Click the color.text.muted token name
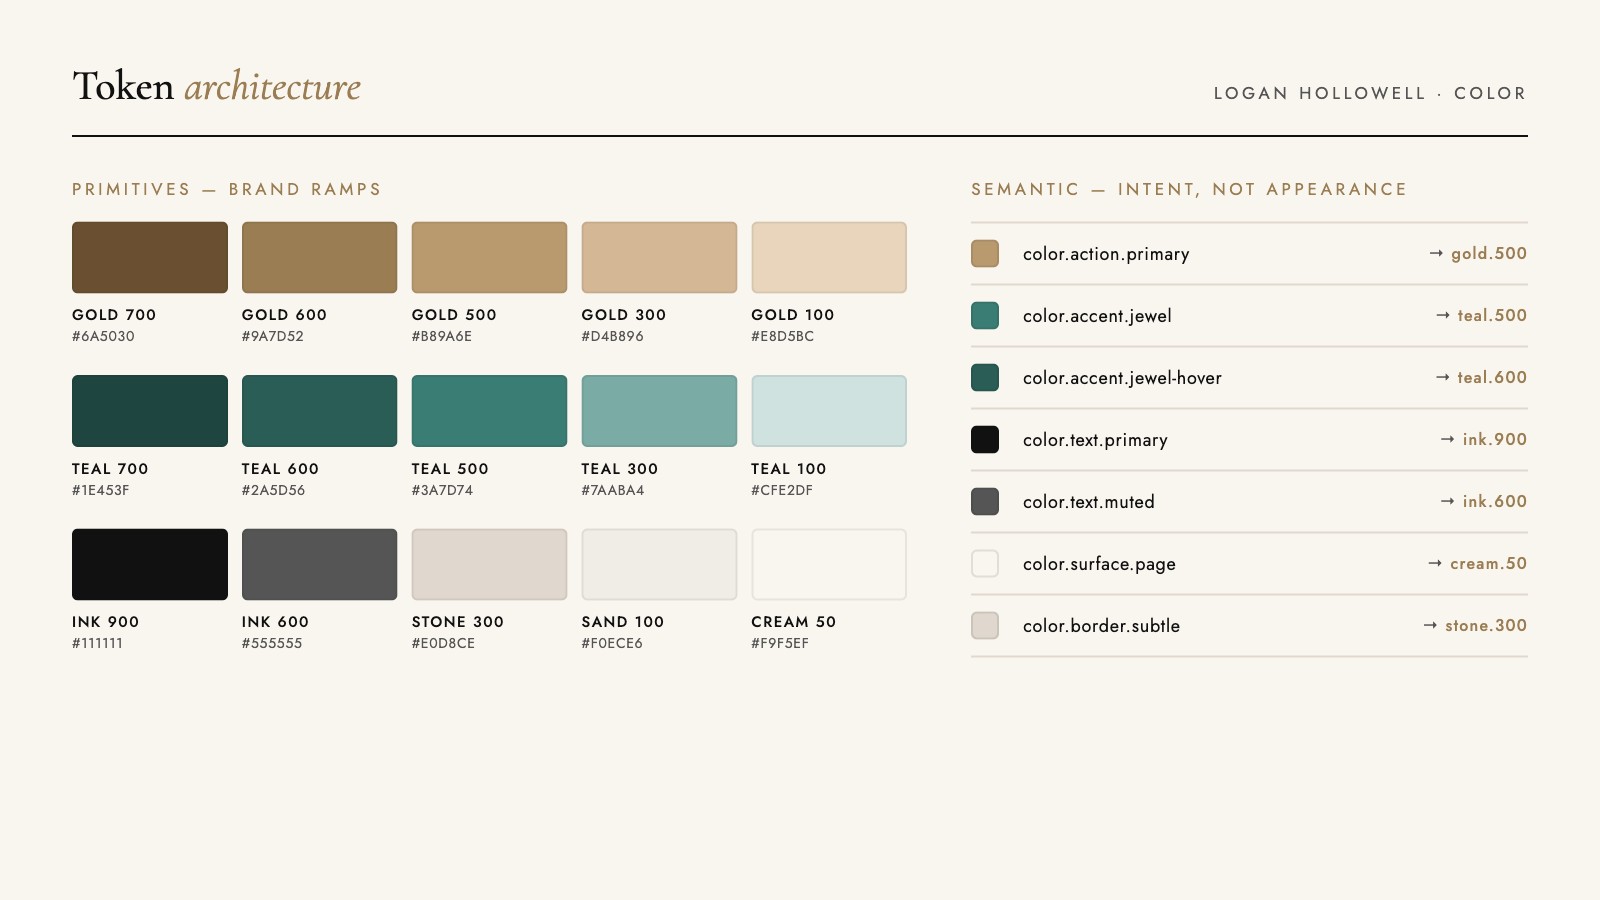Viewport: 1600px width, 900px height. (1089, 502)
